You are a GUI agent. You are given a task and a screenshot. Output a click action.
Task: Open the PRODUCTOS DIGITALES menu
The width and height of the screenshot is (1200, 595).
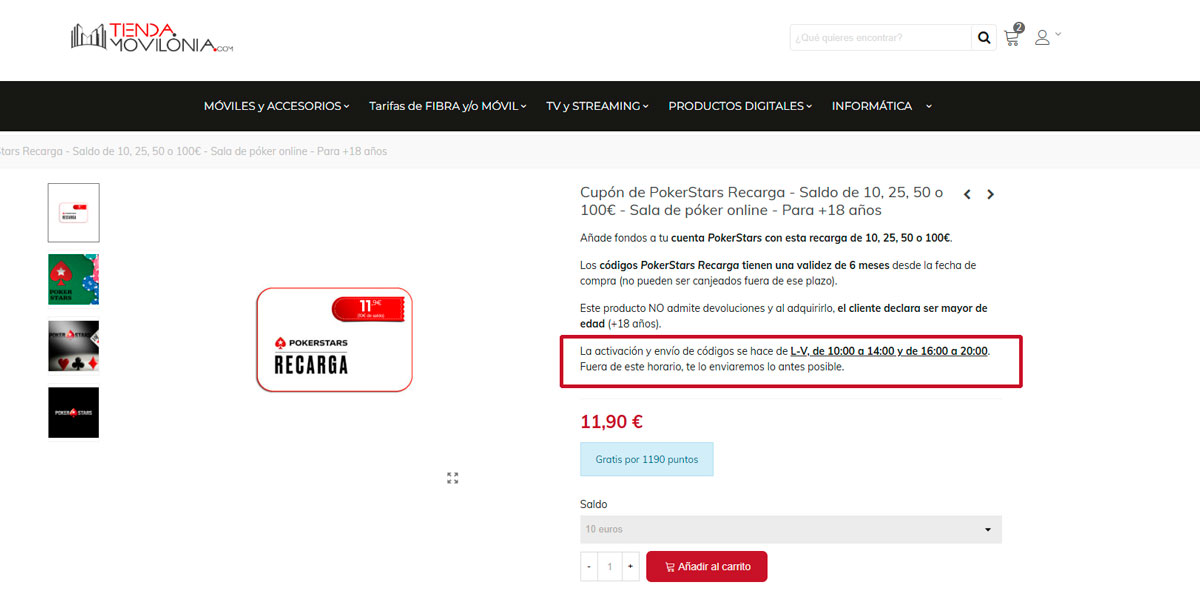tap(740, 105)
